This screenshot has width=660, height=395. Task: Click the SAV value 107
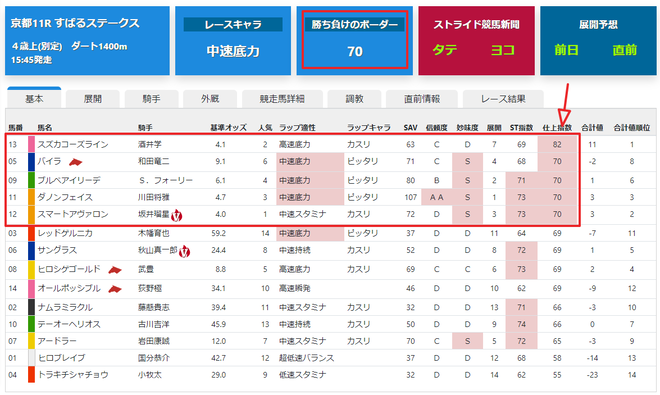410,197
